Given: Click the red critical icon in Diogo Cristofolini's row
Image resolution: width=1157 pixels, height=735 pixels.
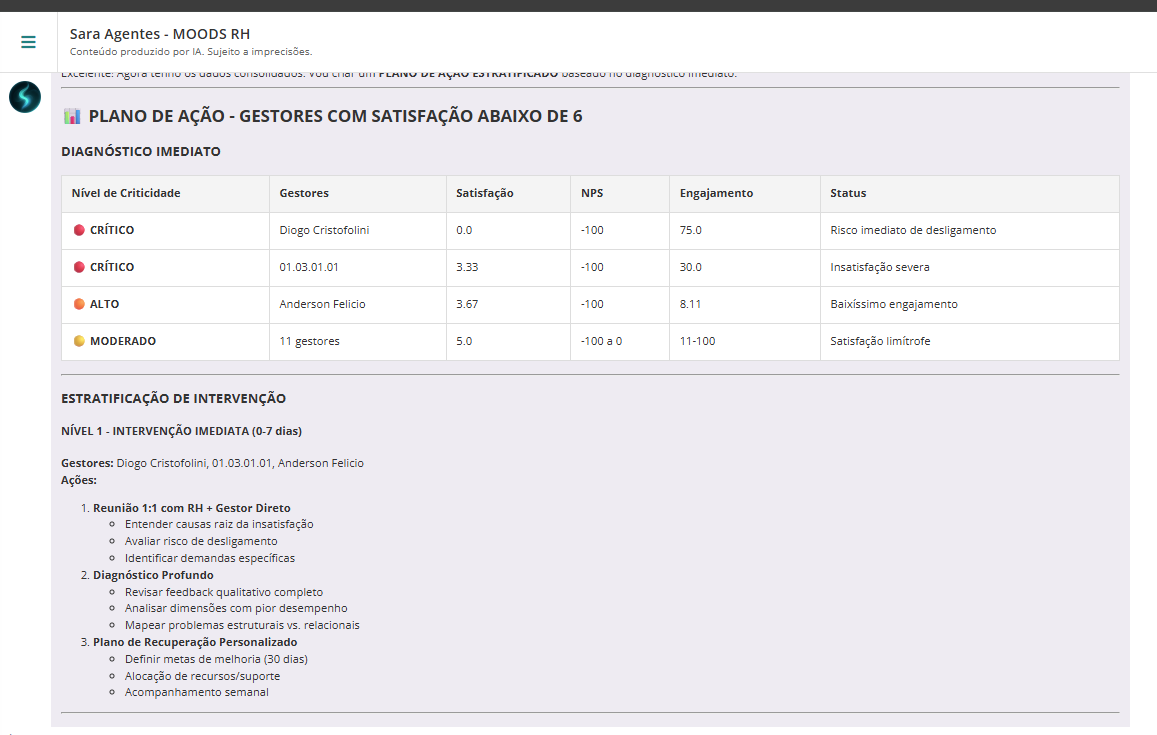Looking at the screenshot, I should pos(80,230).
